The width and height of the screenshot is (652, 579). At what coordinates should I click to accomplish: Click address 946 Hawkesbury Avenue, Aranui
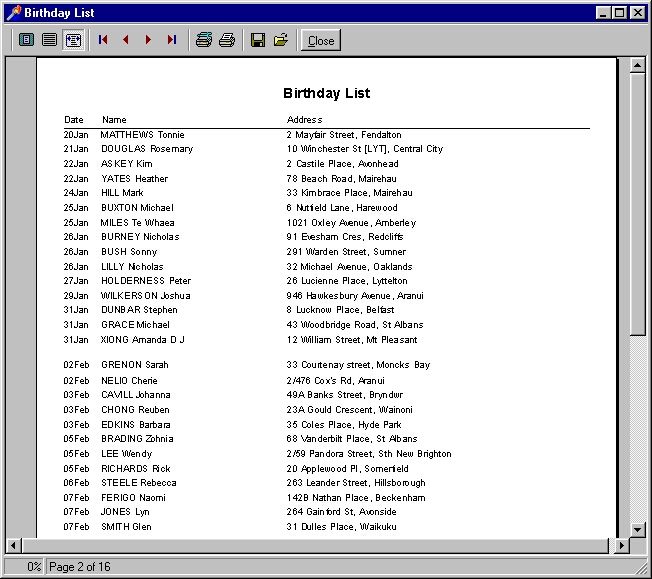355,296
